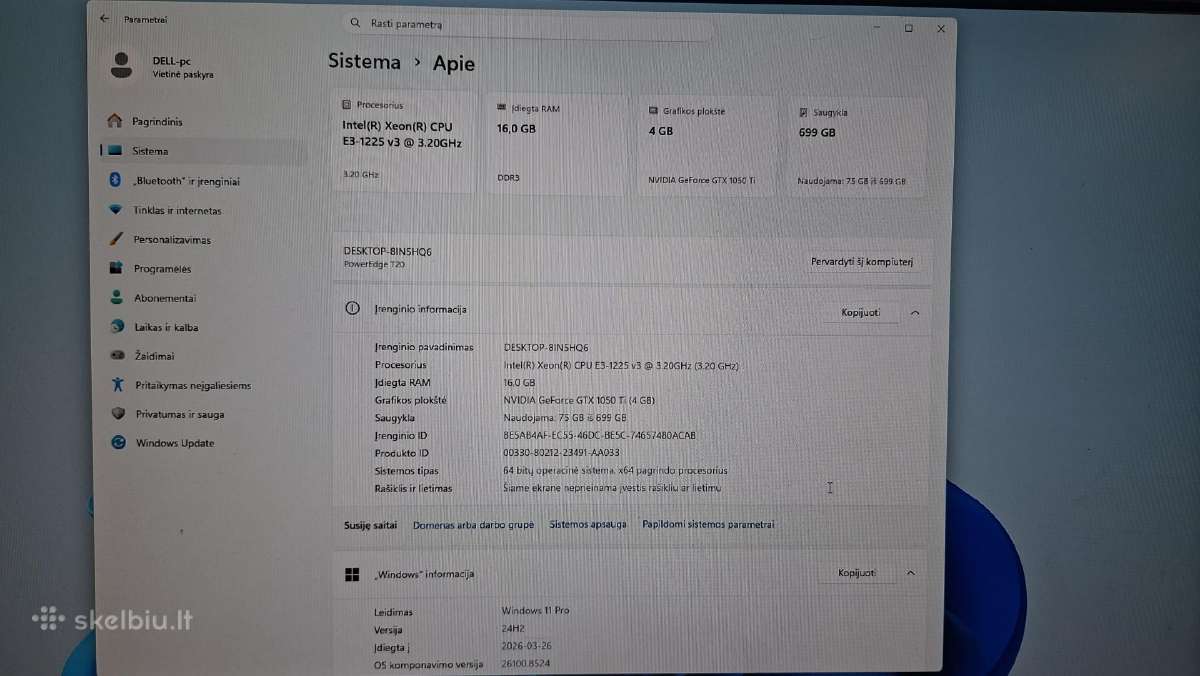Click the Windows Update arrows icon
Image resolution: width=1200 pixels, height=676 pixels.
[x=118, y=443]
